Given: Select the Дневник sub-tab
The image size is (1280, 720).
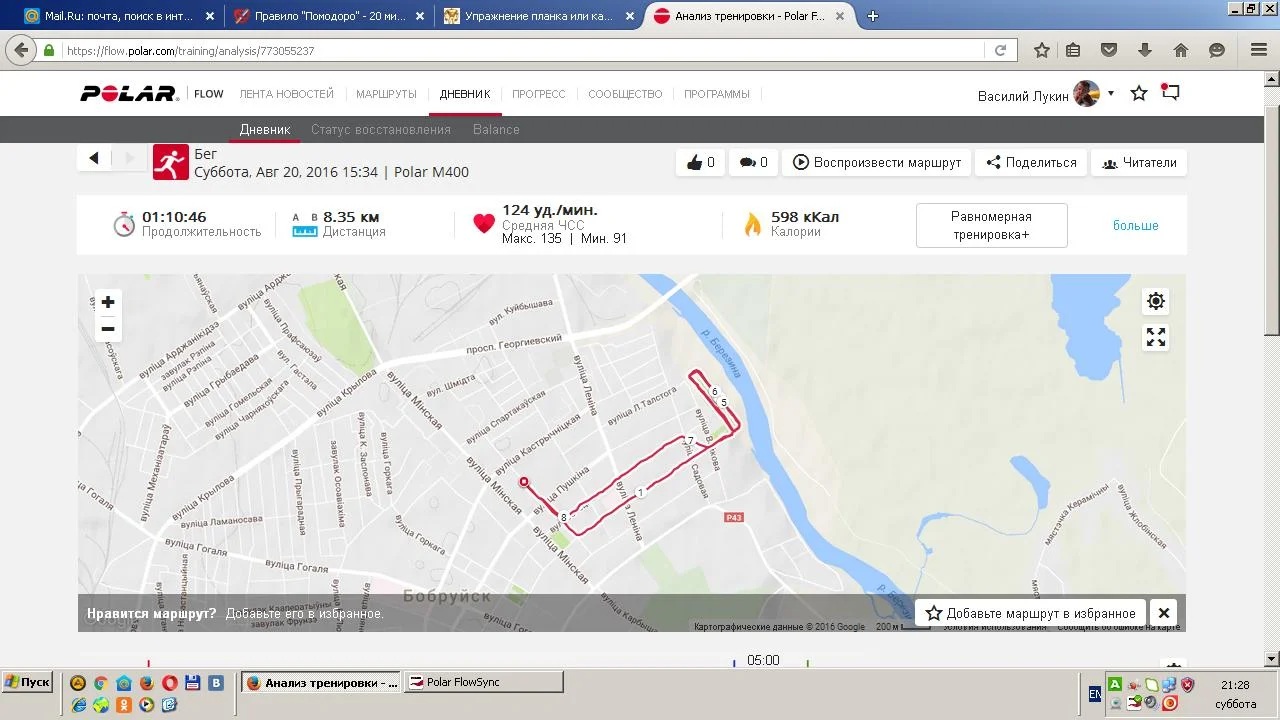Looking at the screenshot, I should coord(265,129).
